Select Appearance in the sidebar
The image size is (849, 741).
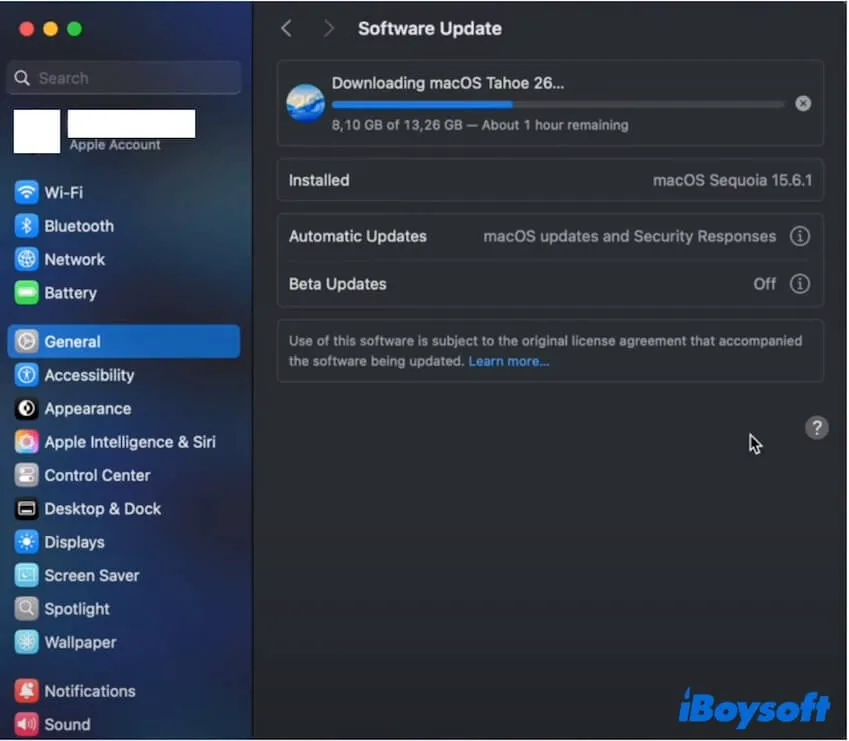point(87,409)
